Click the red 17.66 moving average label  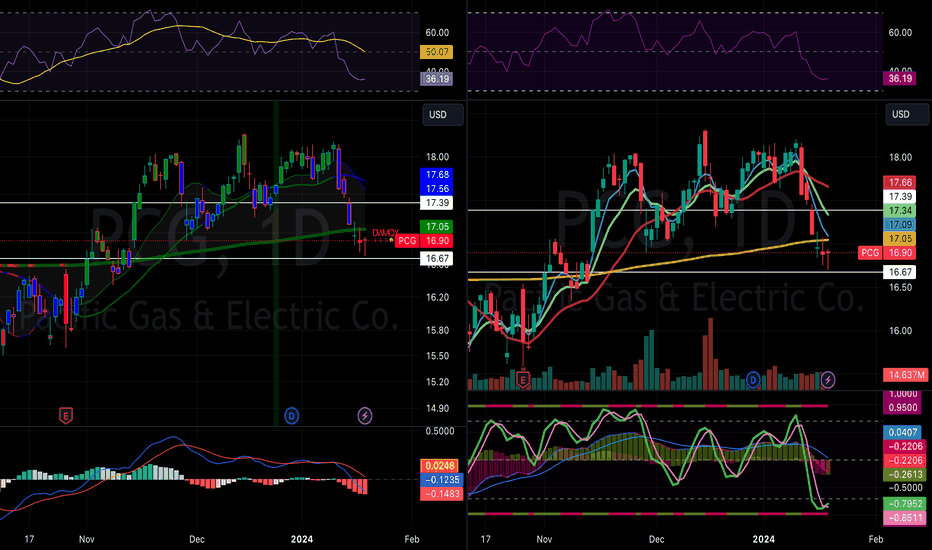pyautogui.click(x=900, y=183)
